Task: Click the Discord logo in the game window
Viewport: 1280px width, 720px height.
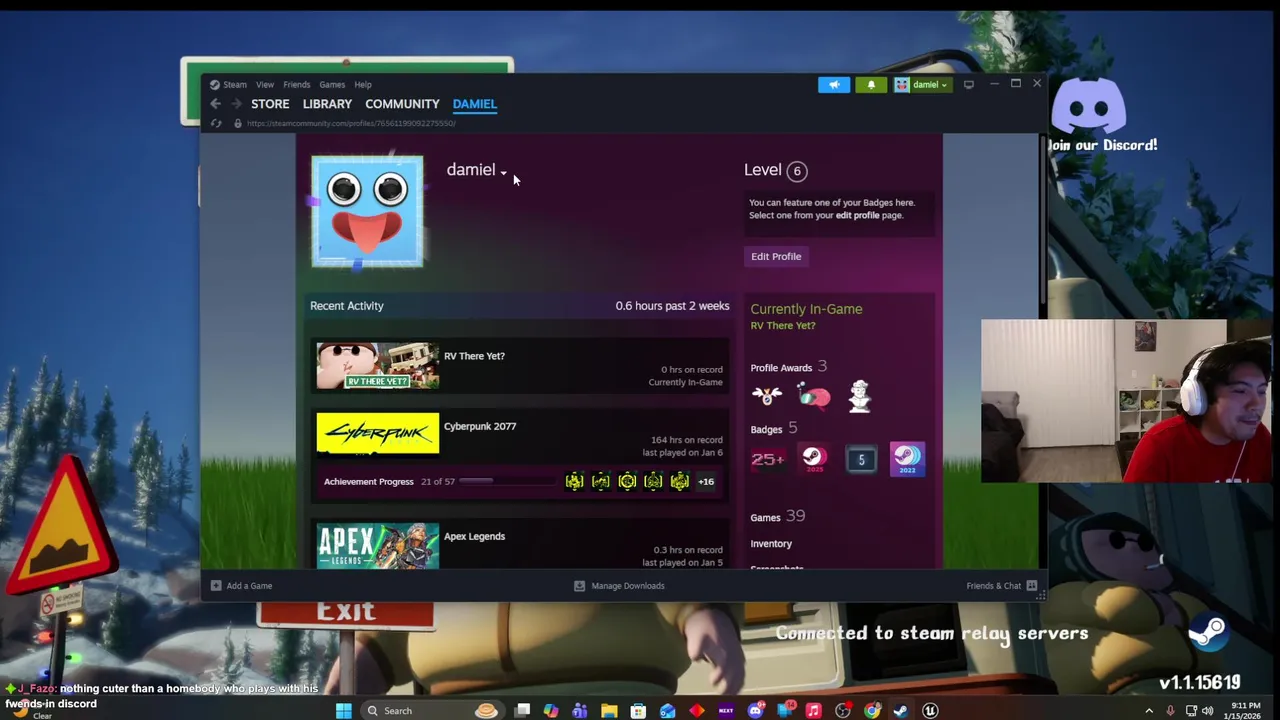Action: coord(1089,105)
